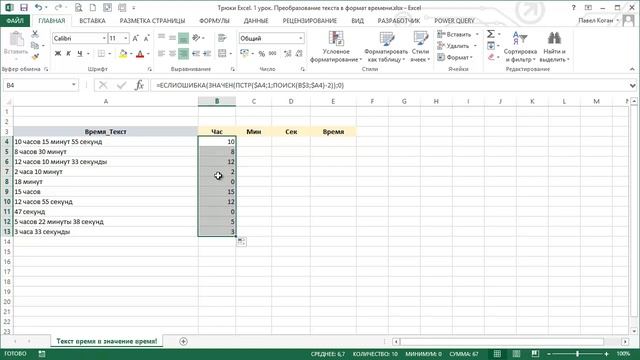
Task: Switch to the ВСТАВКА tab
Action: (x=92, y=20)
